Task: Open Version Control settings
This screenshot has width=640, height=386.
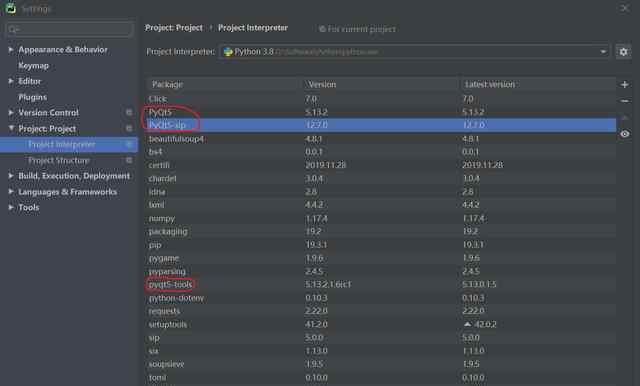Action: point(48,113)
